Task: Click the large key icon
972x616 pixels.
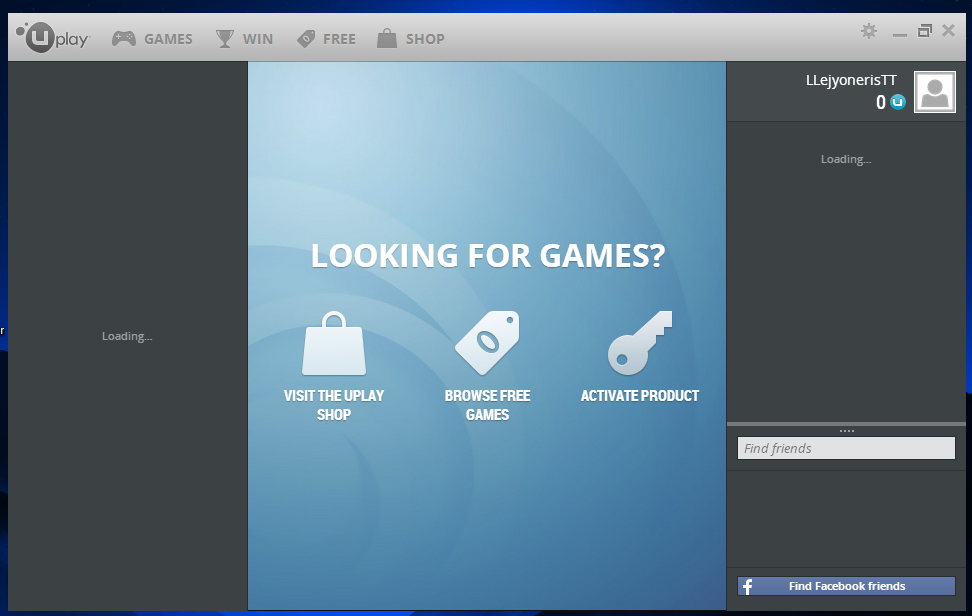Action: [x=640, y=343]
